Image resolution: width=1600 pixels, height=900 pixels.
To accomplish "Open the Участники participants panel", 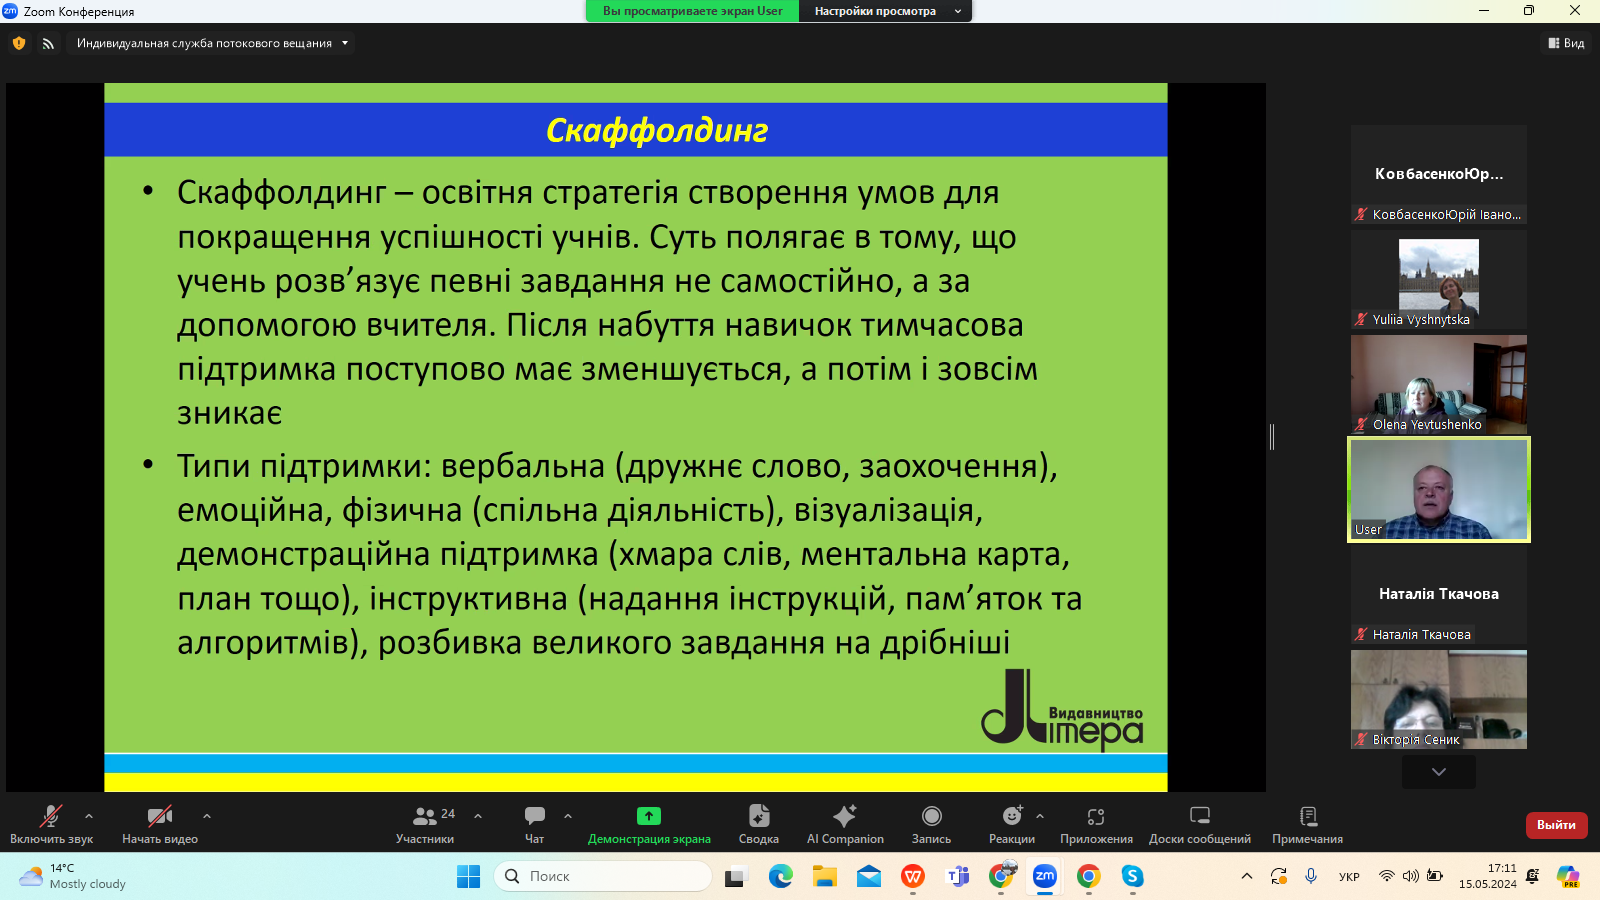I will pyautogui.click(x=425, y=824).
